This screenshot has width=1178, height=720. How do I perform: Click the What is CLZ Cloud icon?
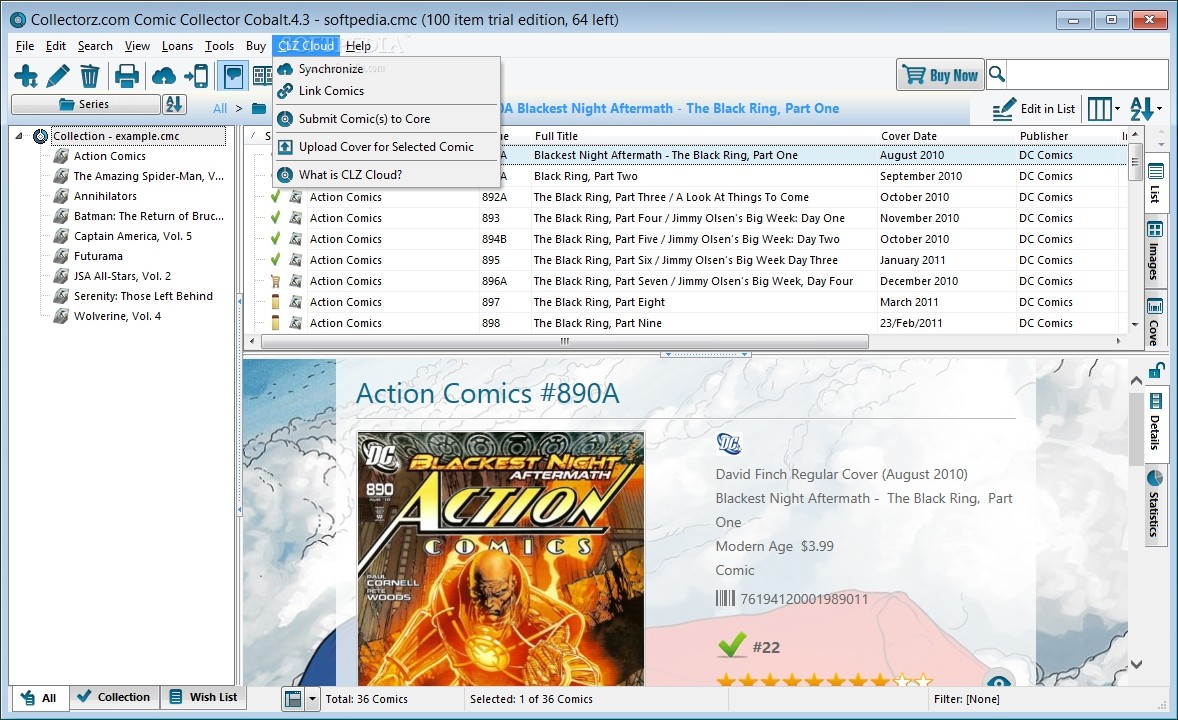point(285,175)
